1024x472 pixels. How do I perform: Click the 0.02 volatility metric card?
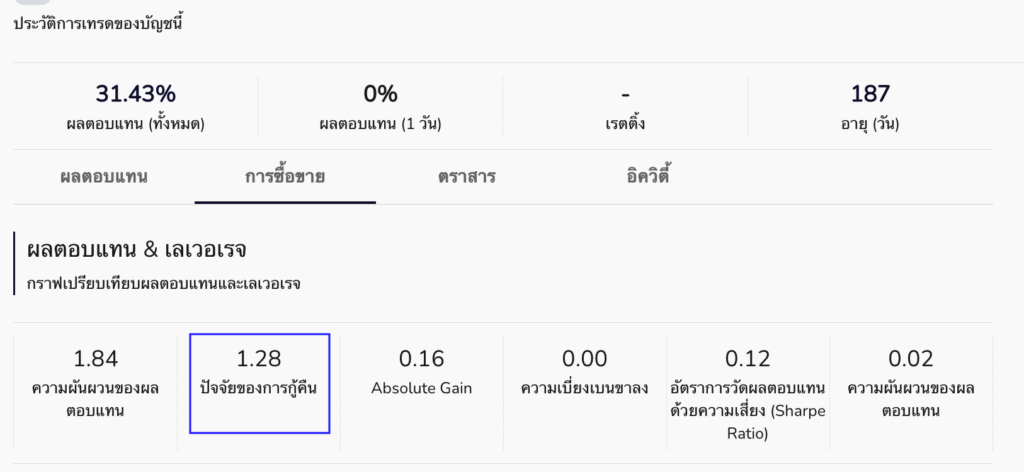[x=911, y=384]
